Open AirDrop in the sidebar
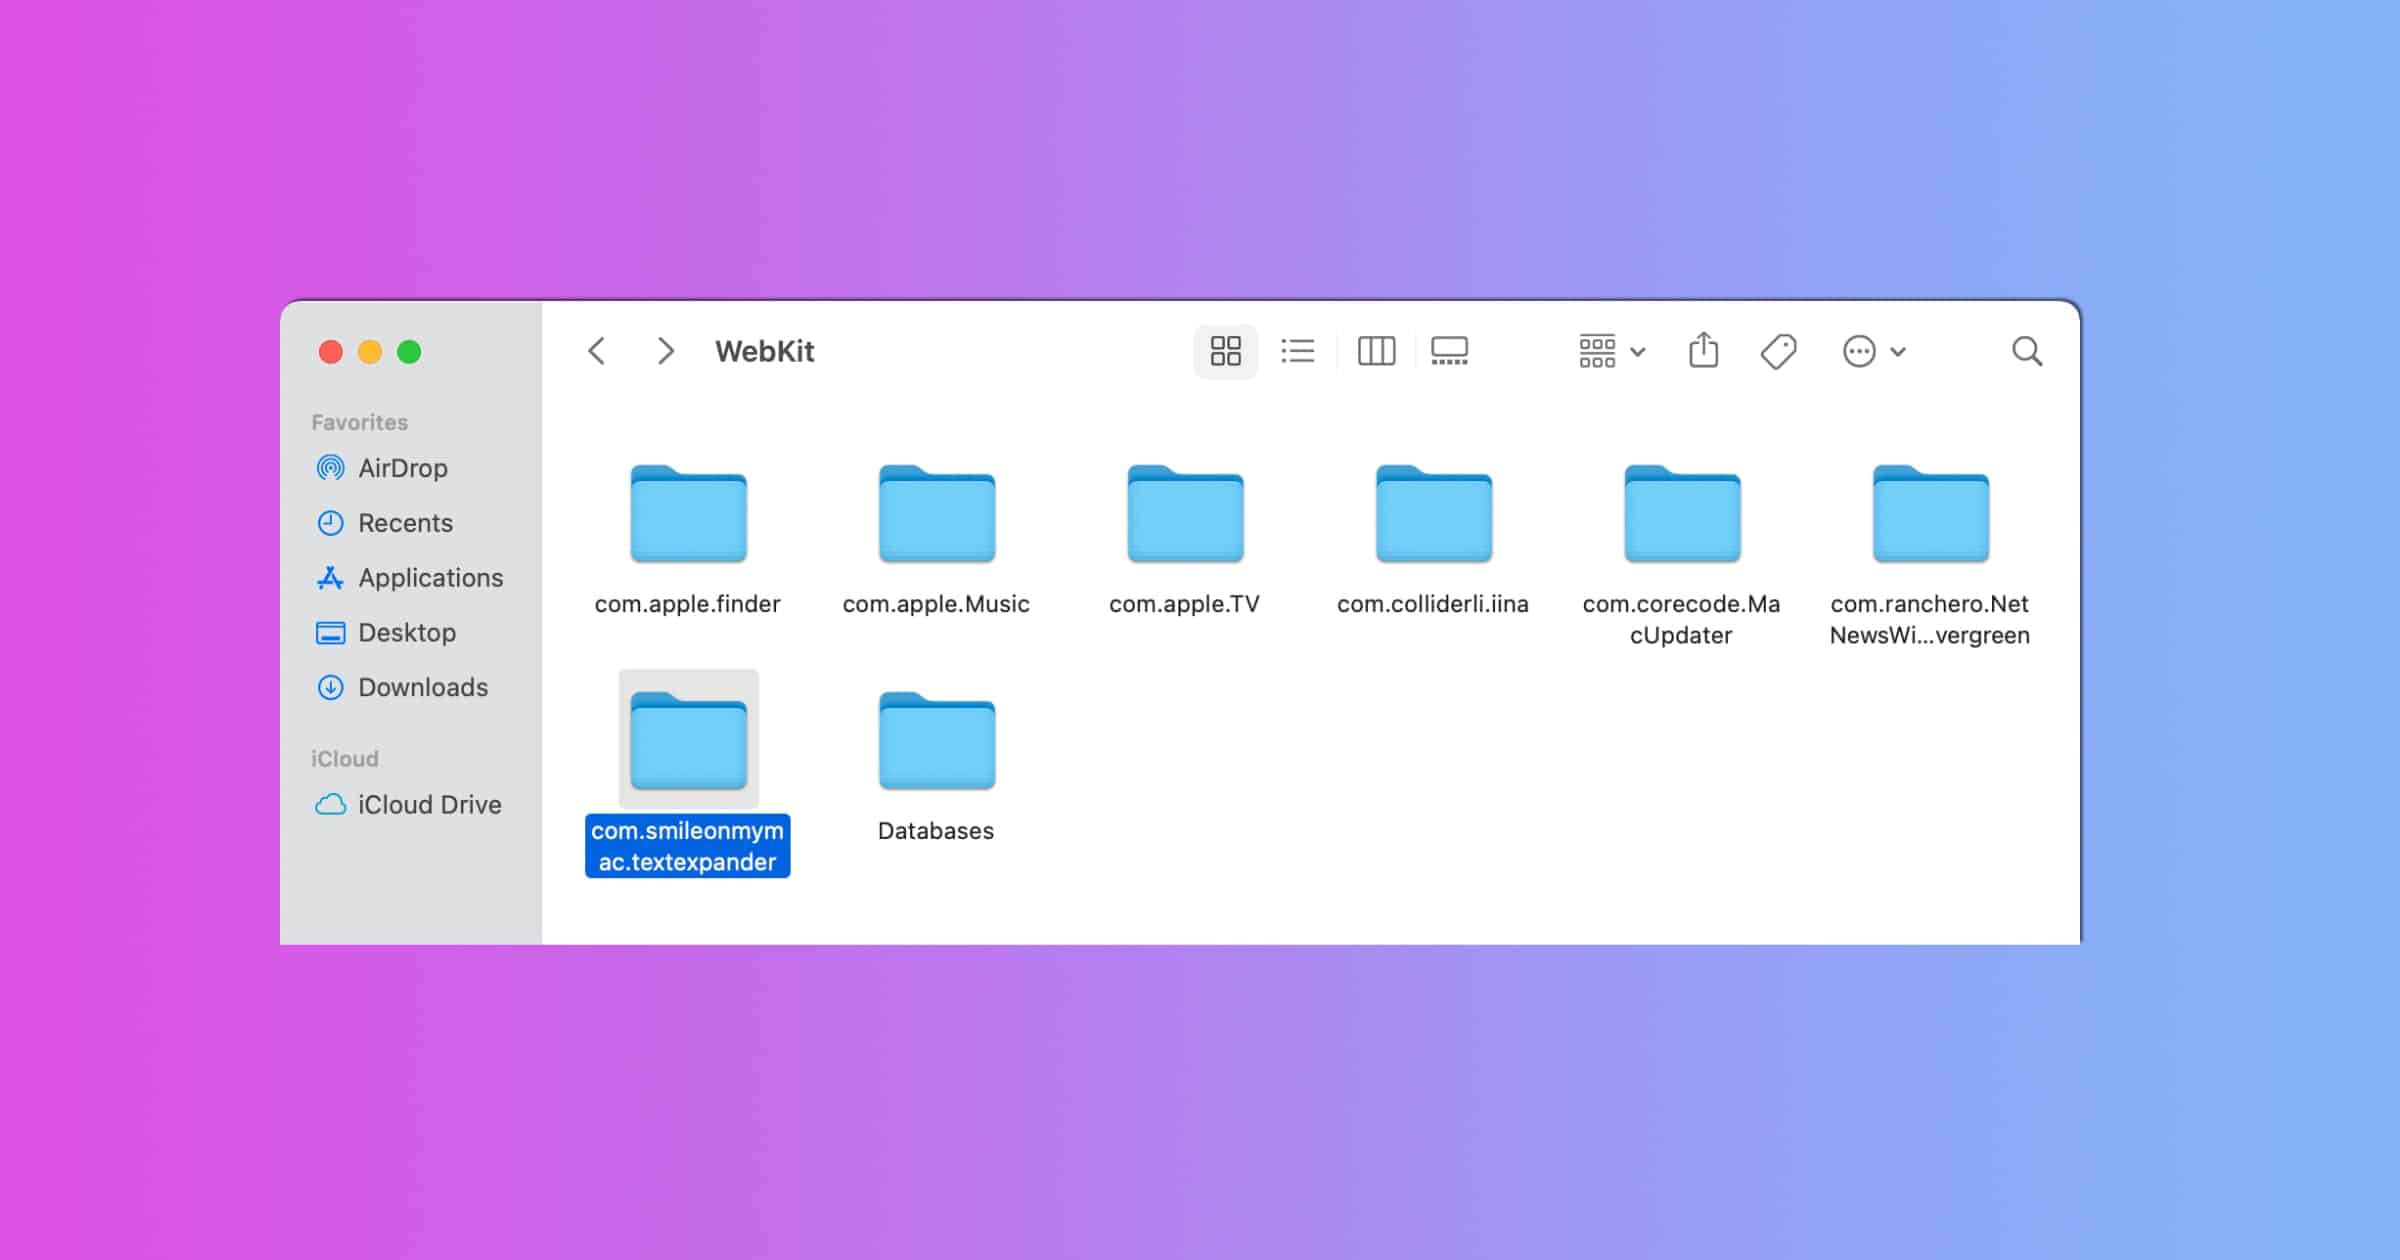Viewport: 2400px width, 1260px height. [x=402, y=468]
